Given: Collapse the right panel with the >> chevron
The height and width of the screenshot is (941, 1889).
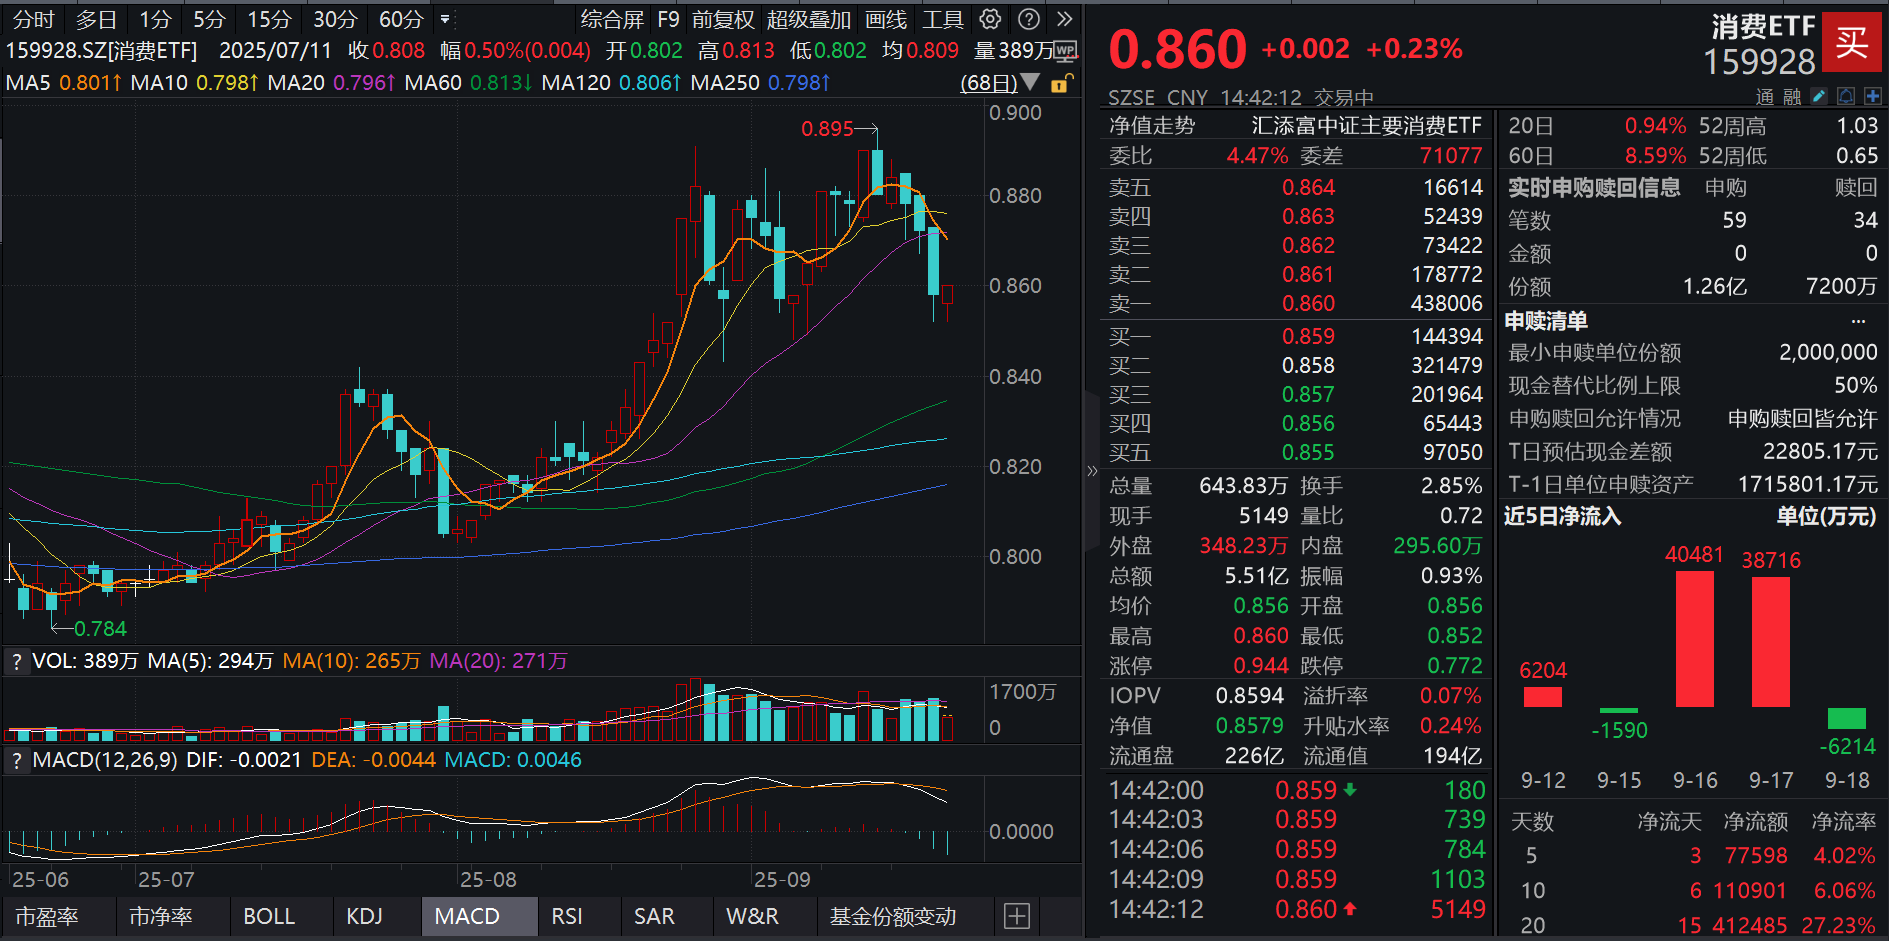Looking at the screenshot, I should (1091, 470).
